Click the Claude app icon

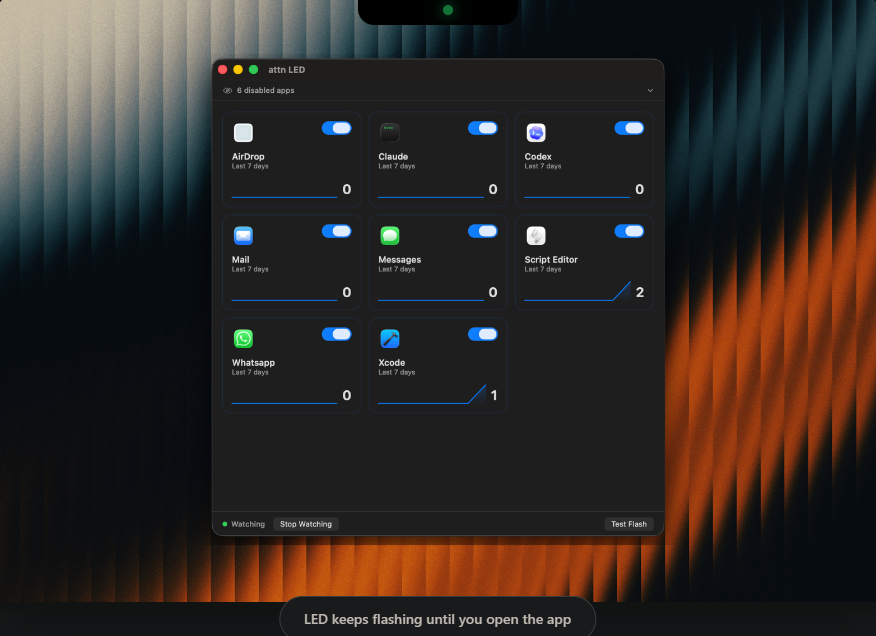click(389, 132)
